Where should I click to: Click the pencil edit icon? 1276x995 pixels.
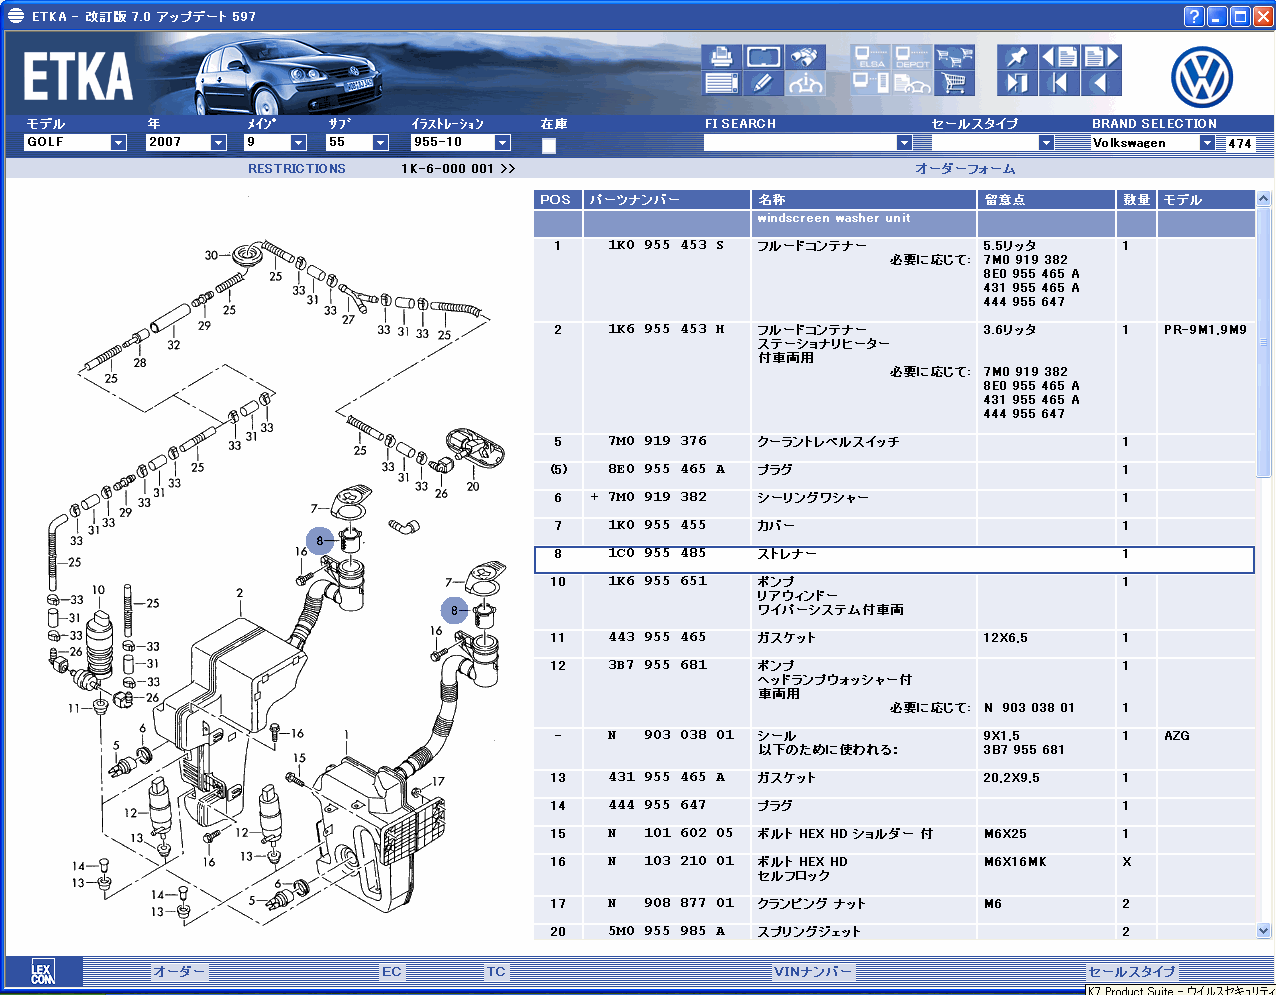coord(764,83)
